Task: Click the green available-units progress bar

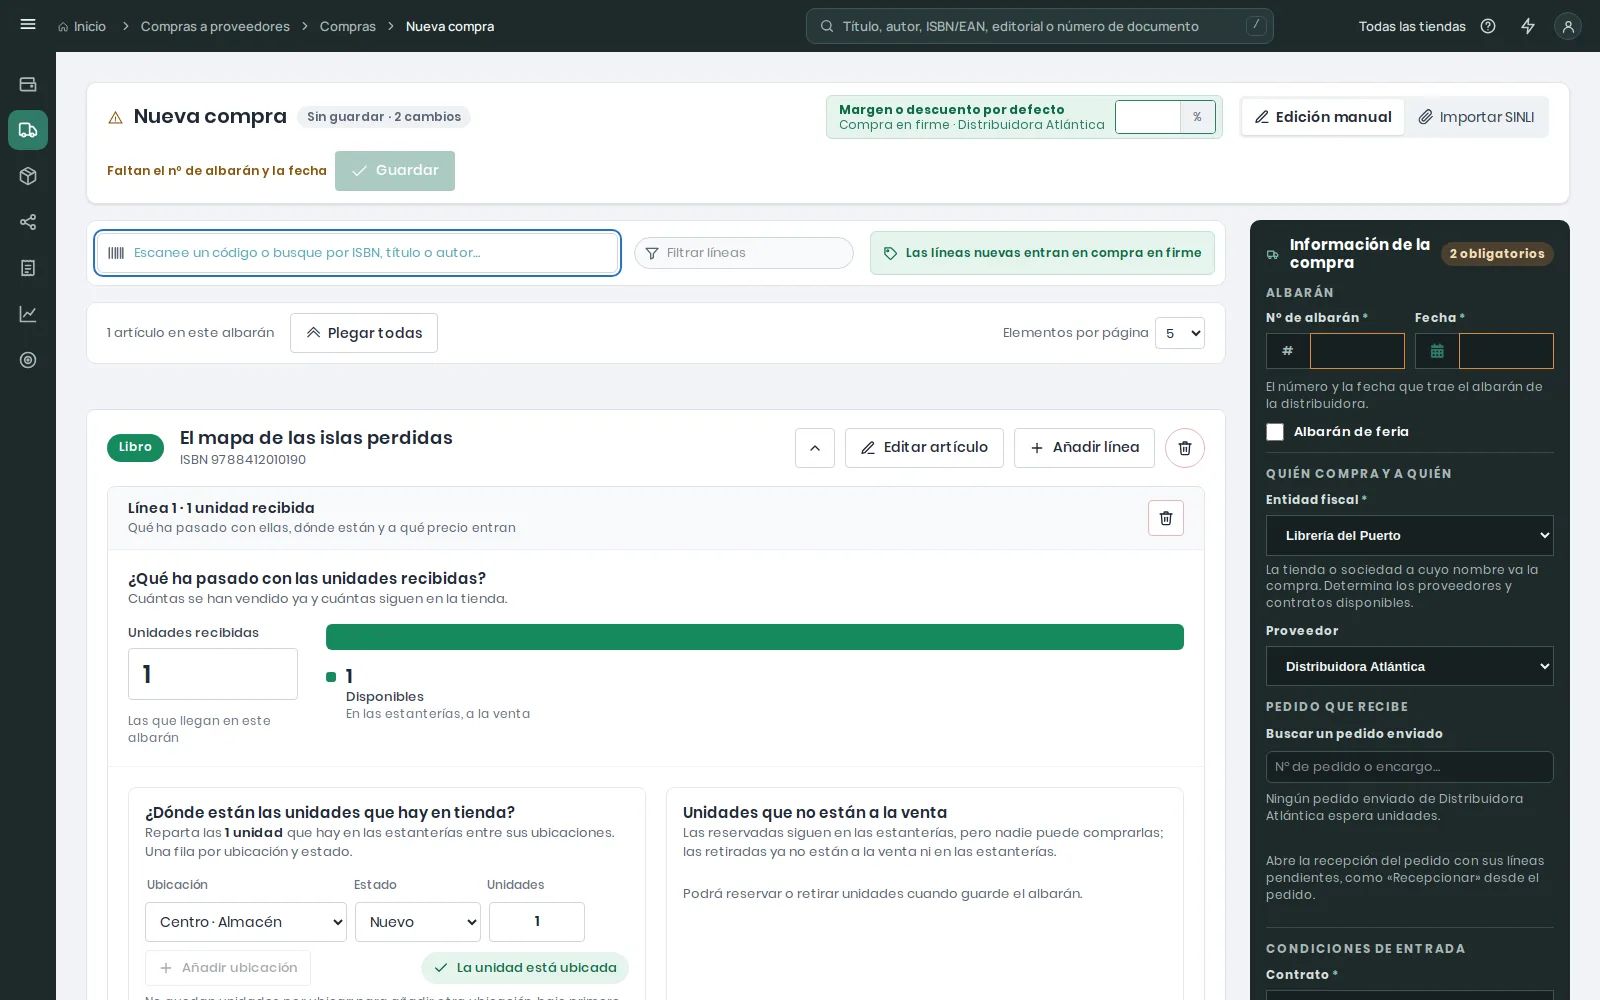Action: tap(755, 637)
